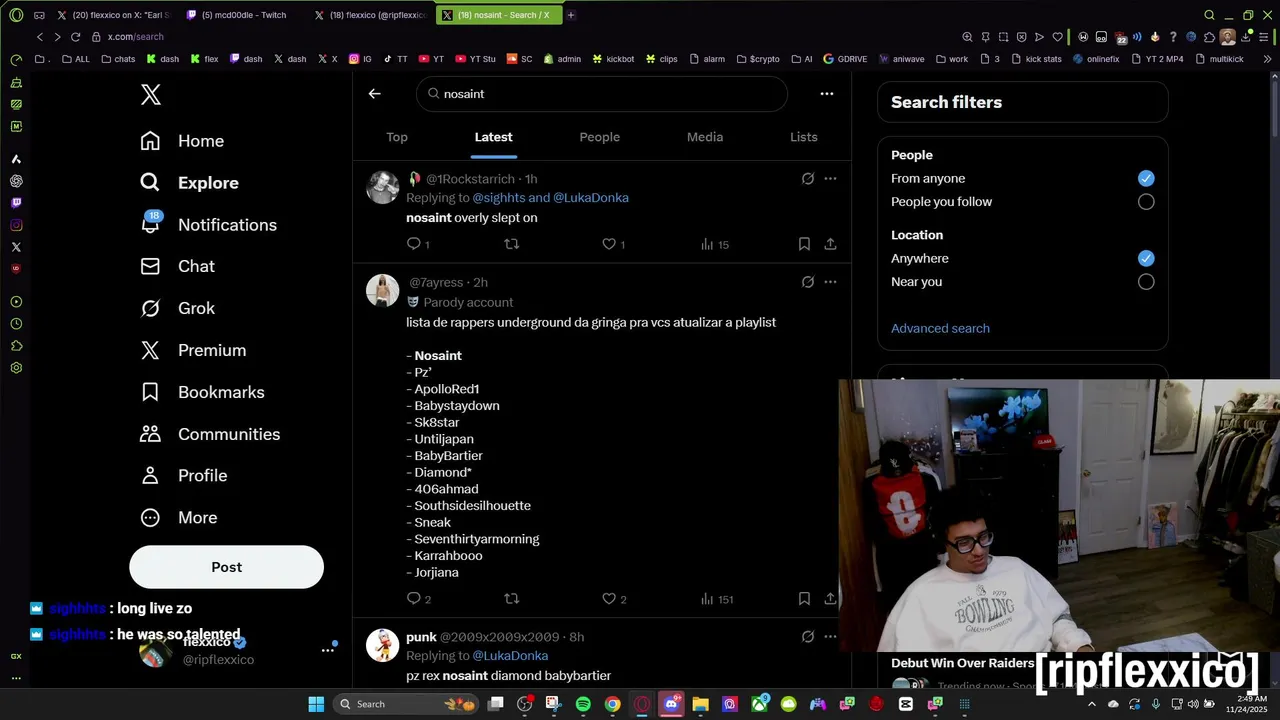
Task: Expand the bookmarks bar overflow chevron
Action: click(x=1267, y=59)
